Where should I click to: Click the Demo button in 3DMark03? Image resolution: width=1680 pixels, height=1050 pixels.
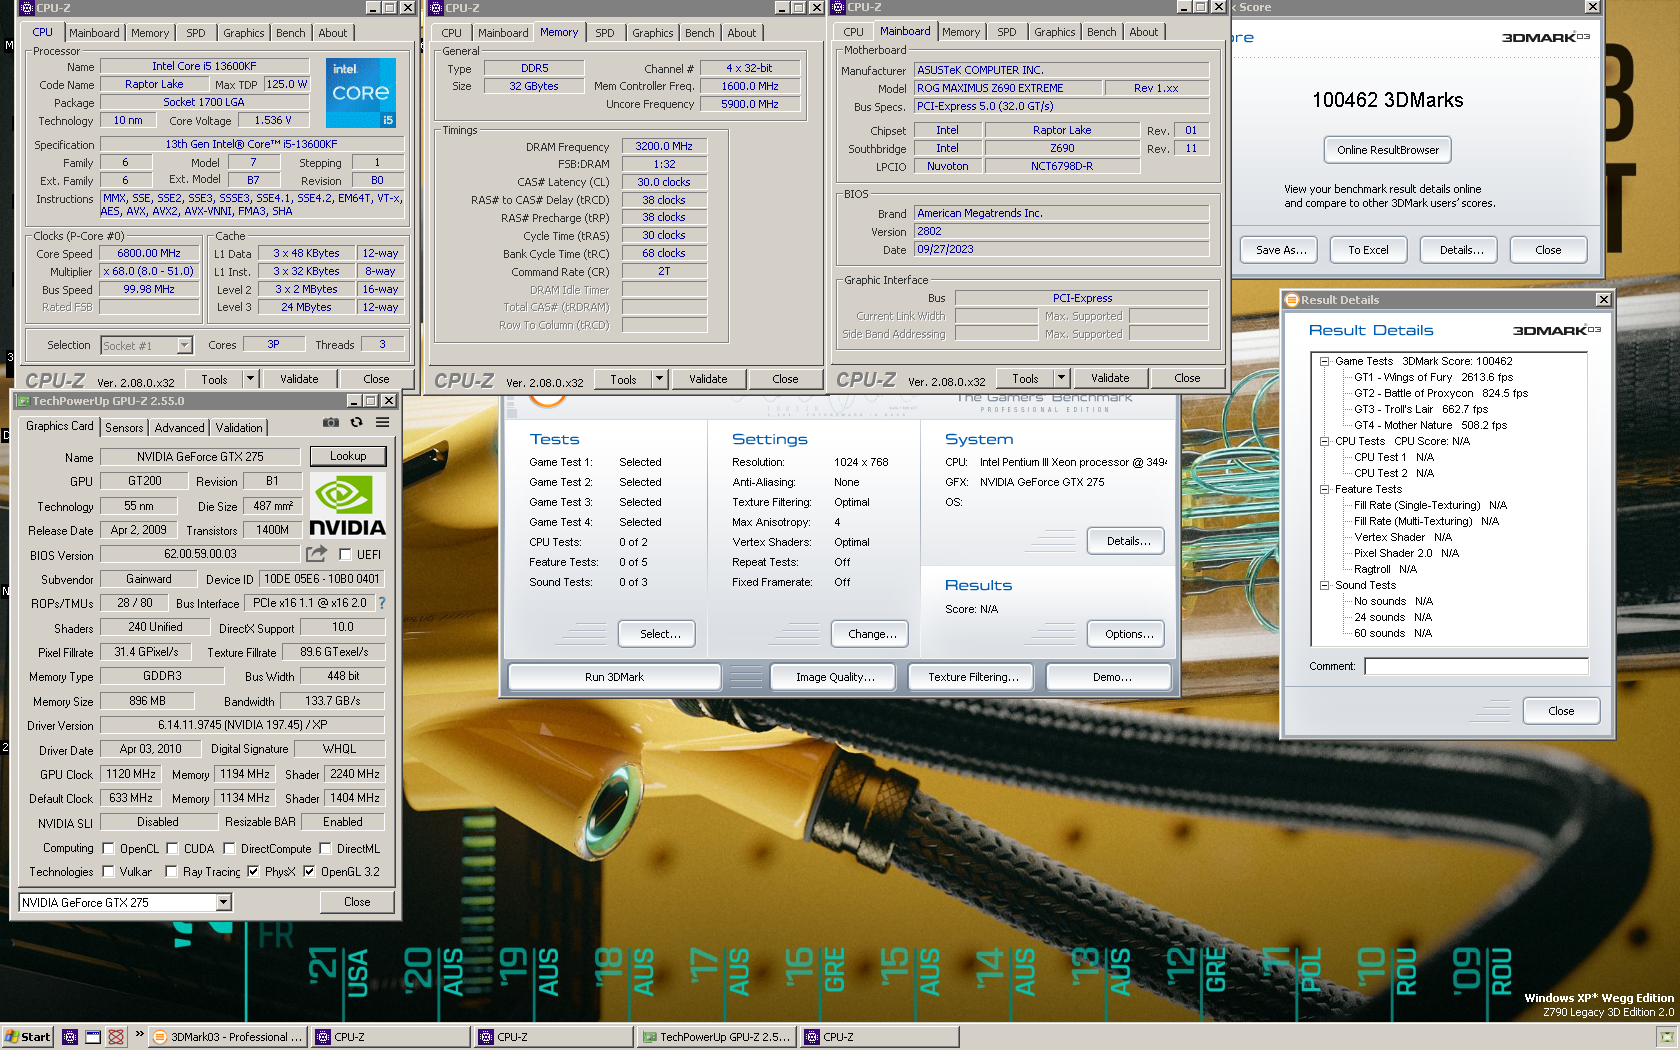1111,677
